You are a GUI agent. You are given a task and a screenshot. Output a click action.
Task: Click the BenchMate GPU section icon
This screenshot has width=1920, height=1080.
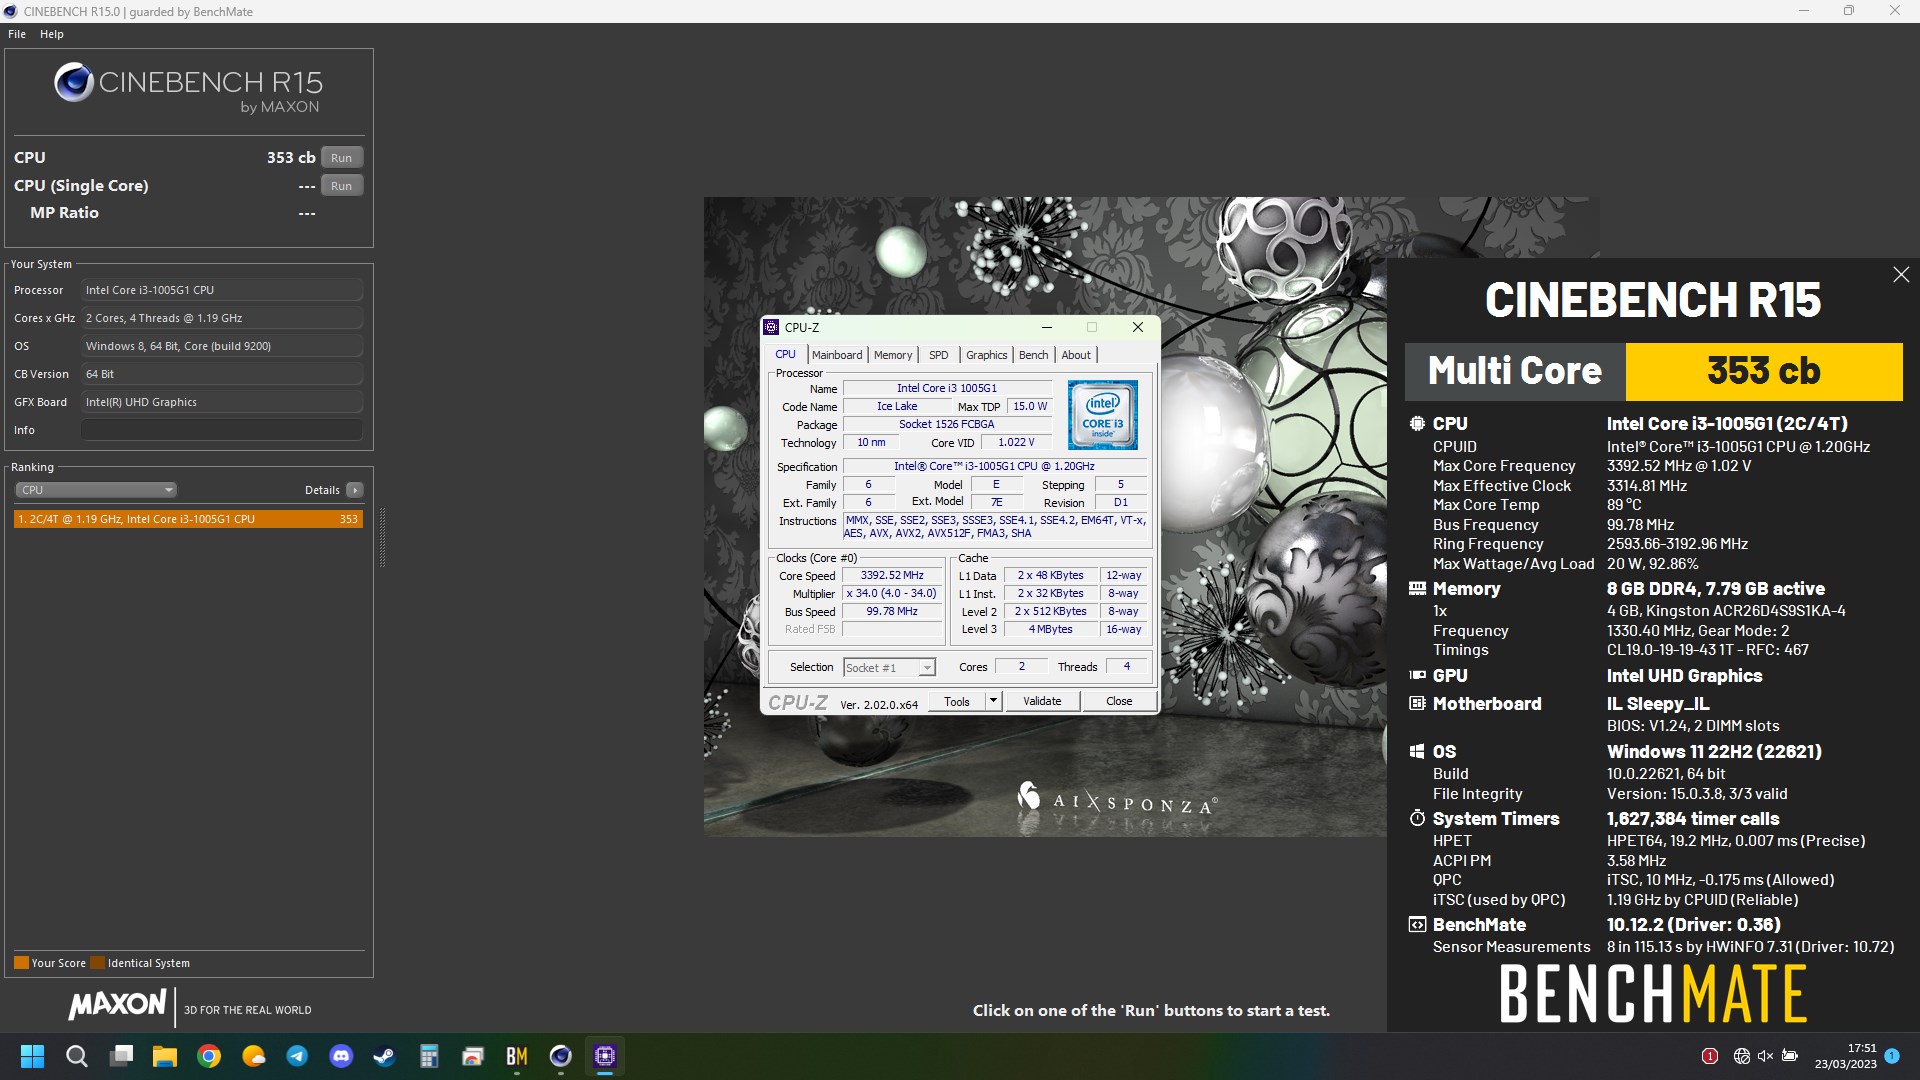point(1417,675)
